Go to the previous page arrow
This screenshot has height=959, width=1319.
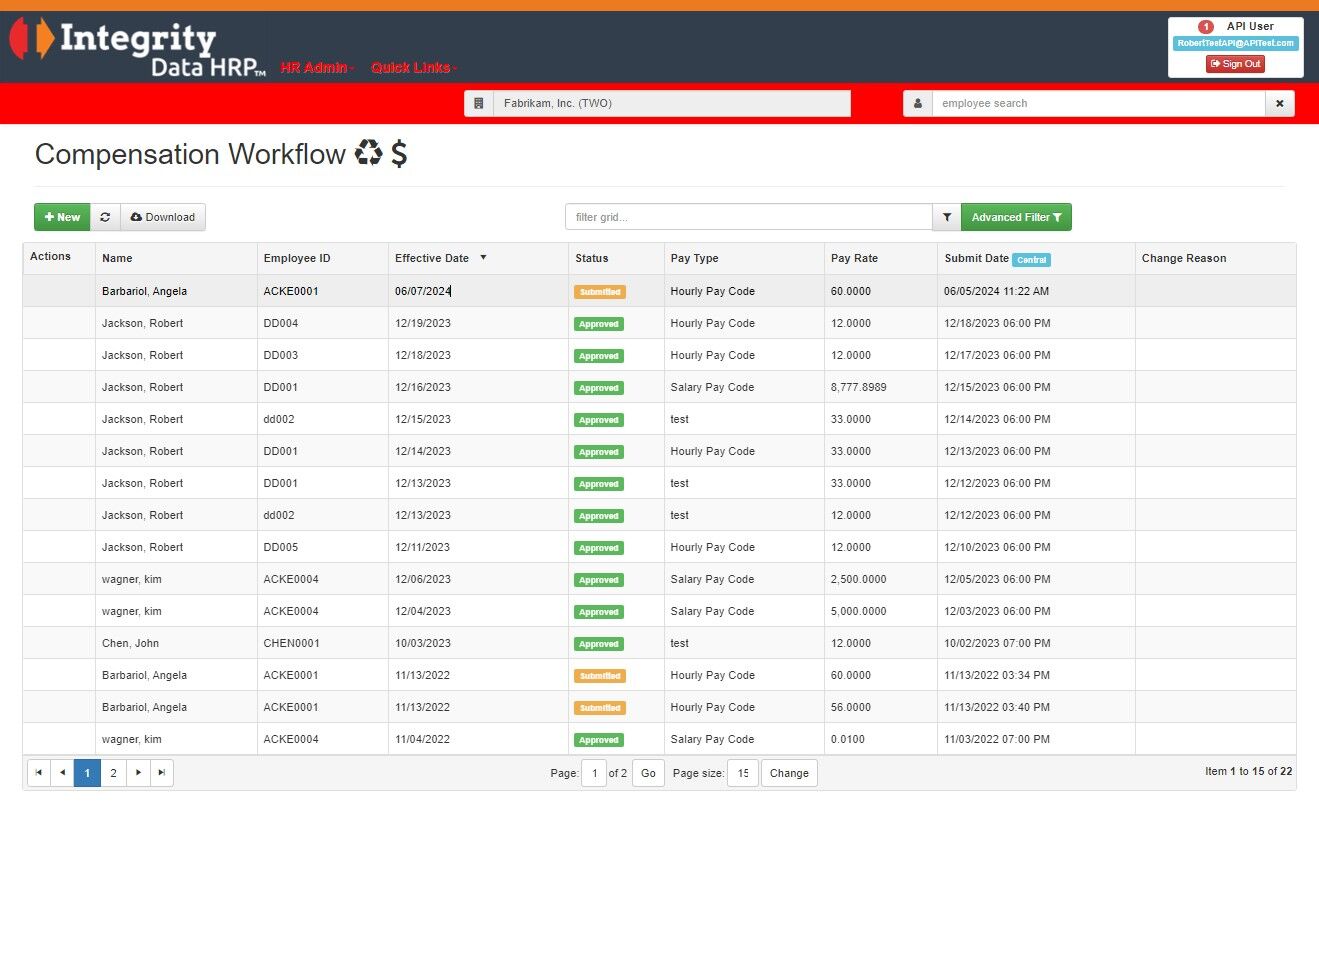62,773
